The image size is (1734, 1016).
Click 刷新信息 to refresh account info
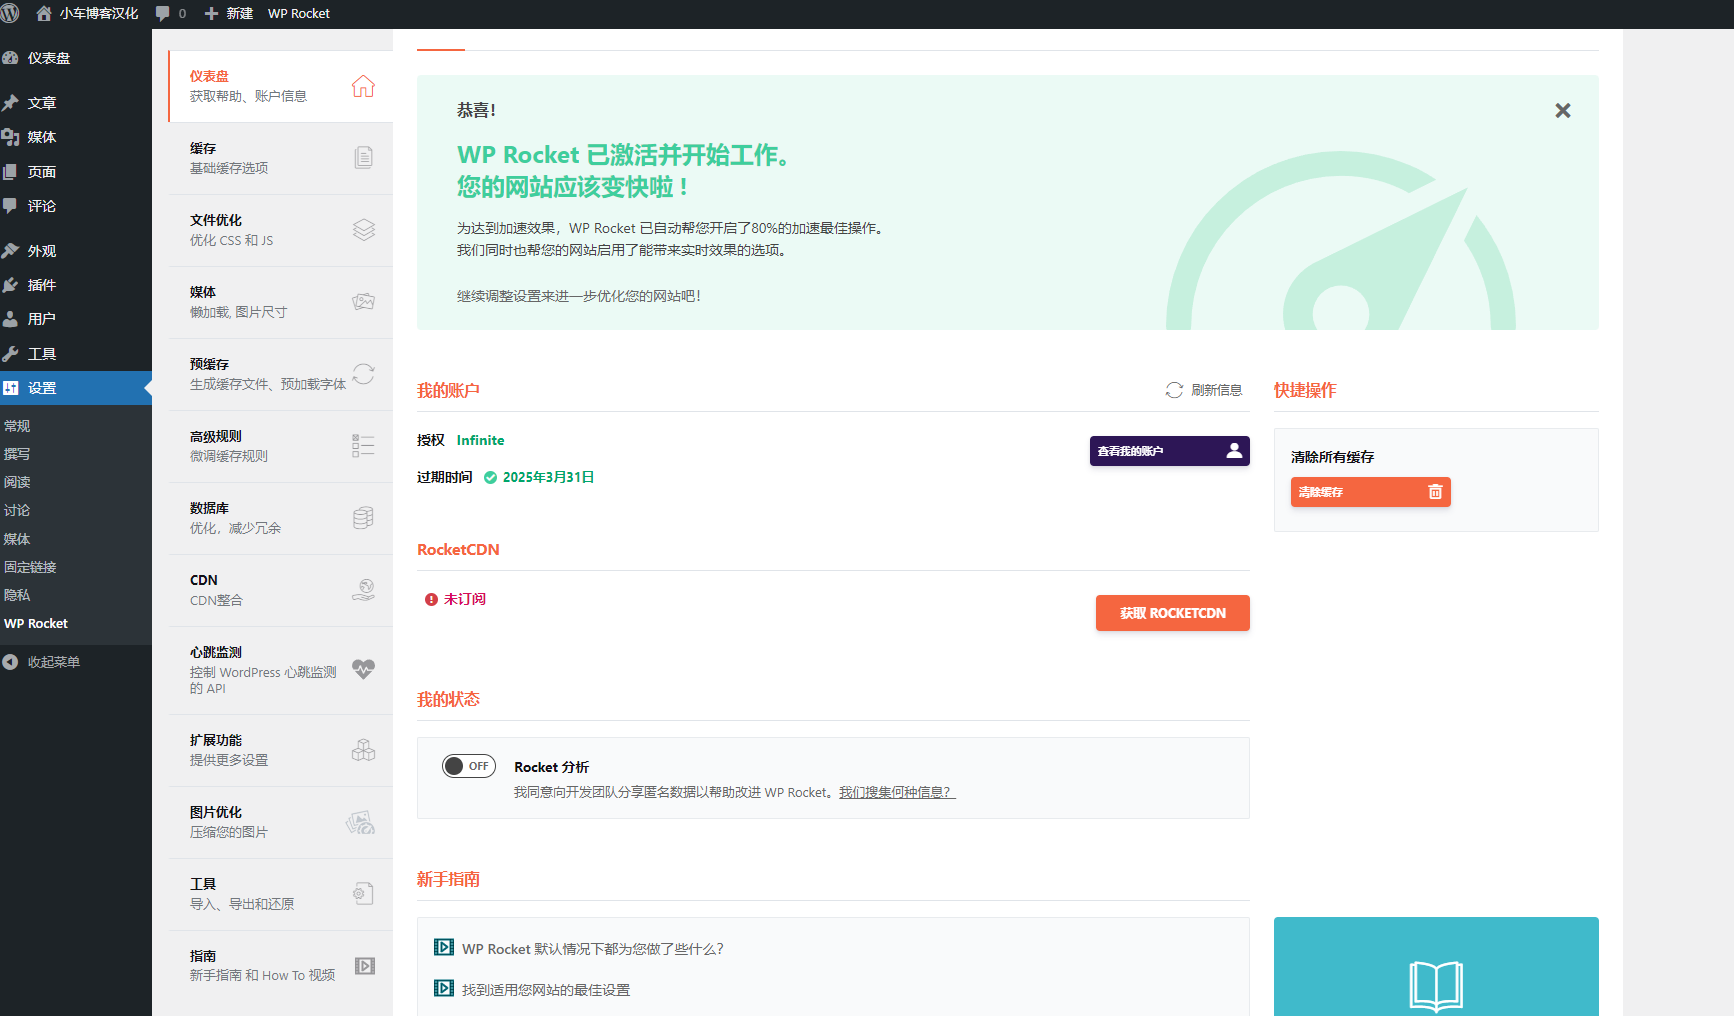click(x=1204, y=390)
